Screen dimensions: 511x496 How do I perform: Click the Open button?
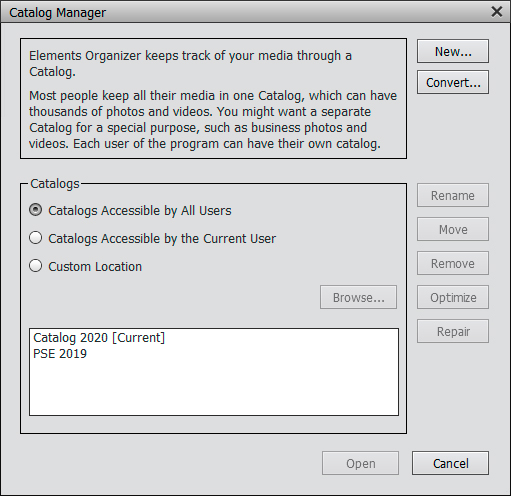pyautogui.click(x=360, y=463)
